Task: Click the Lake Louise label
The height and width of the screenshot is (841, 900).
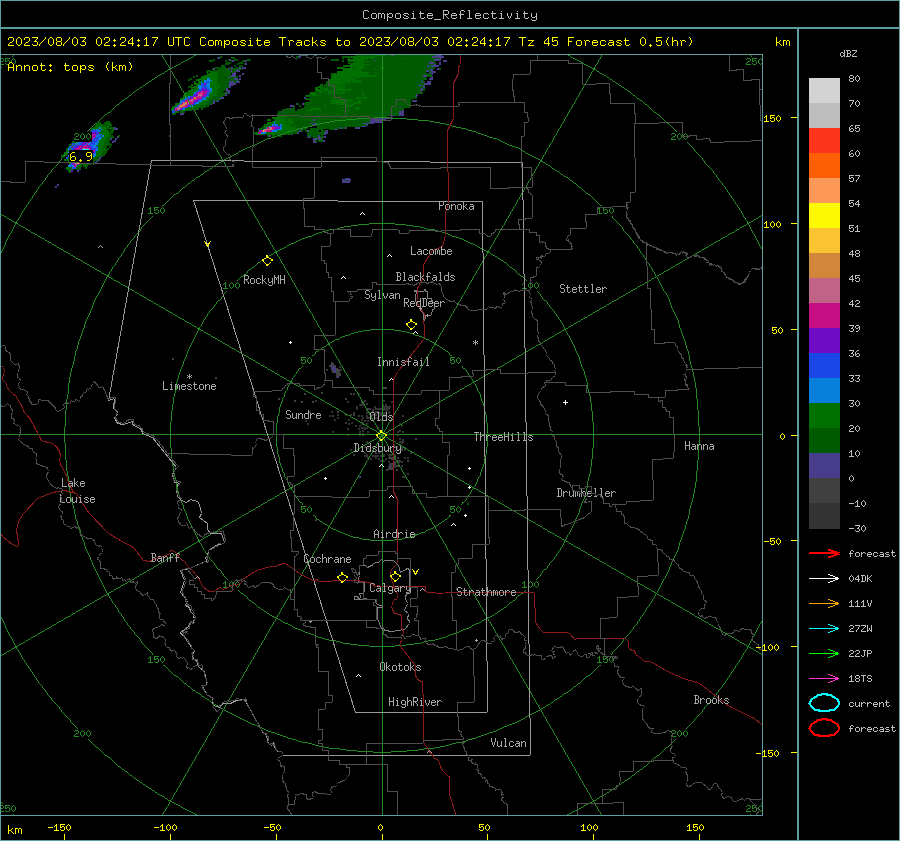Action: tap(77, 491)
